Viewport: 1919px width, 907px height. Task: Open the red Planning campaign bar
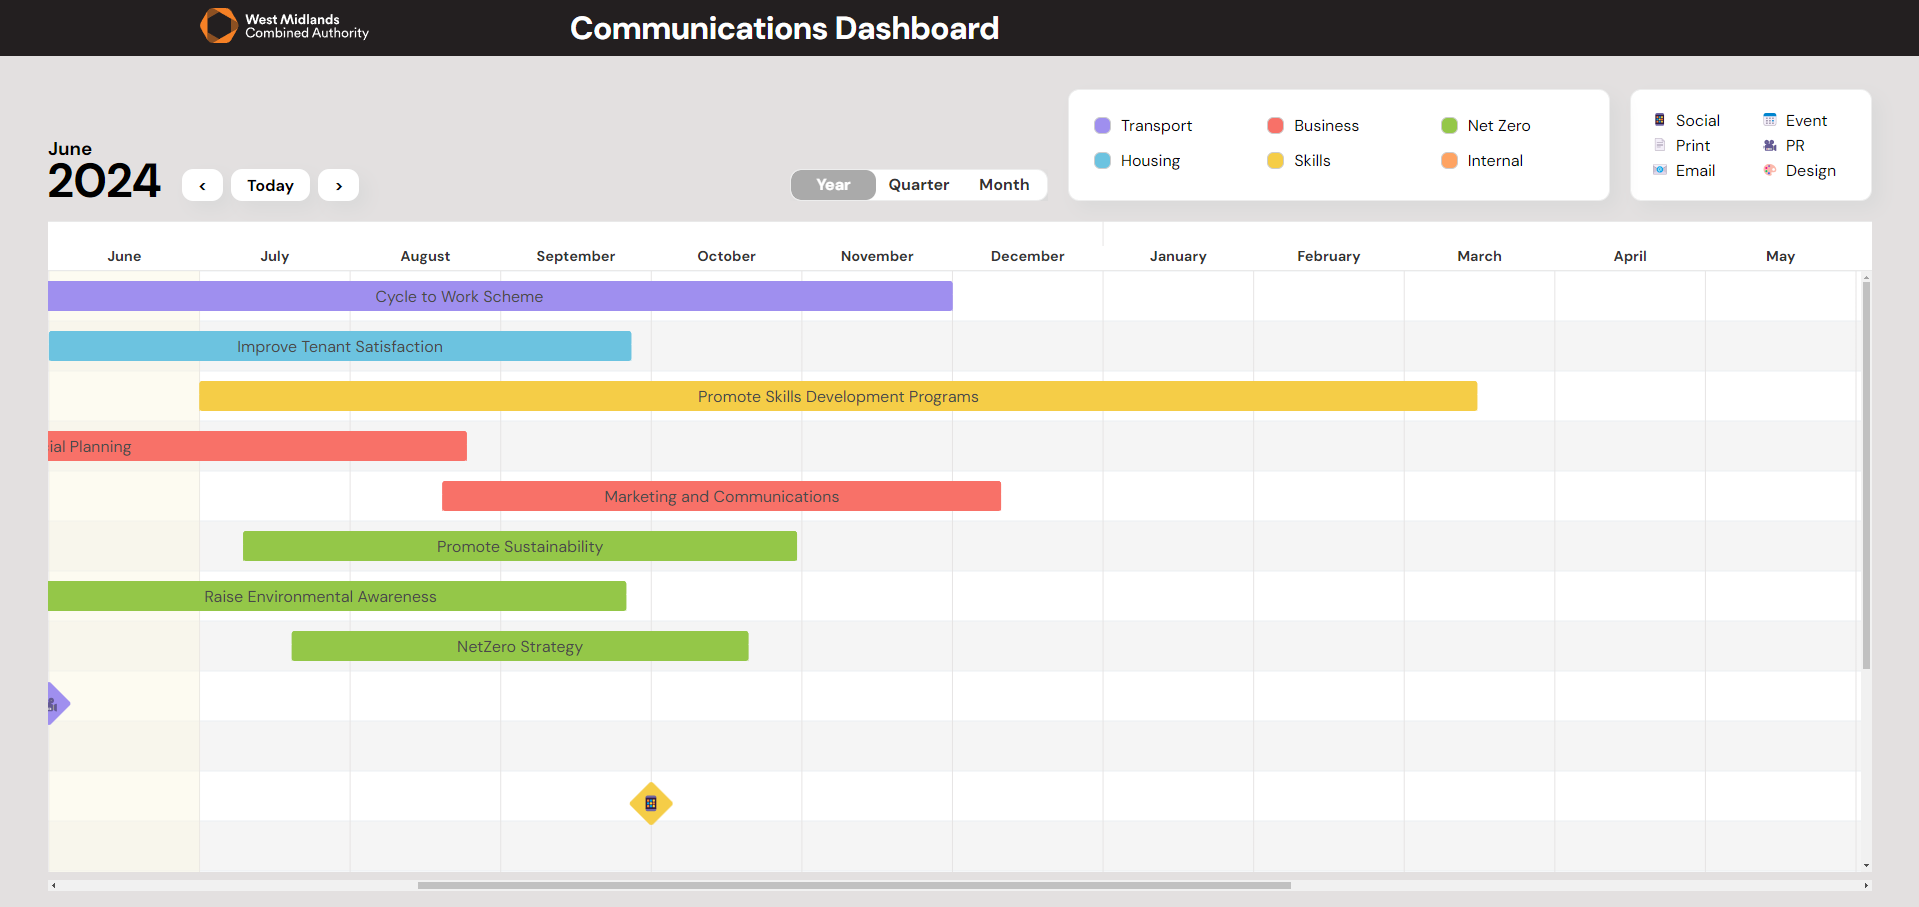[257, 446]
